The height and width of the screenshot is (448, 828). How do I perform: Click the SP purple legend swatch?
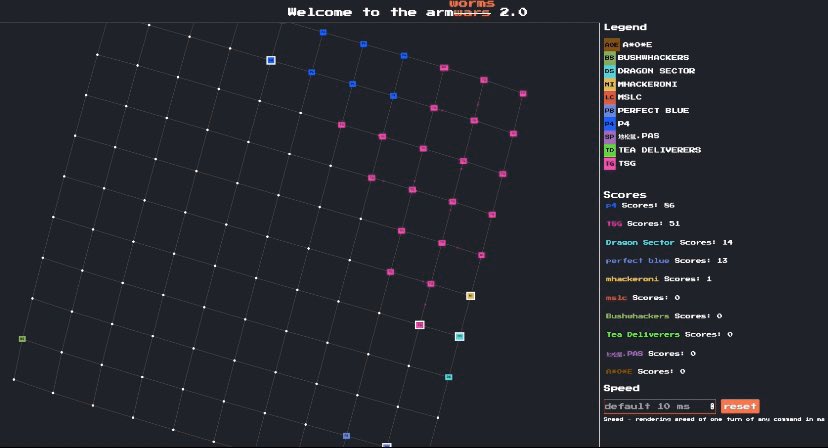coord(610,136)
